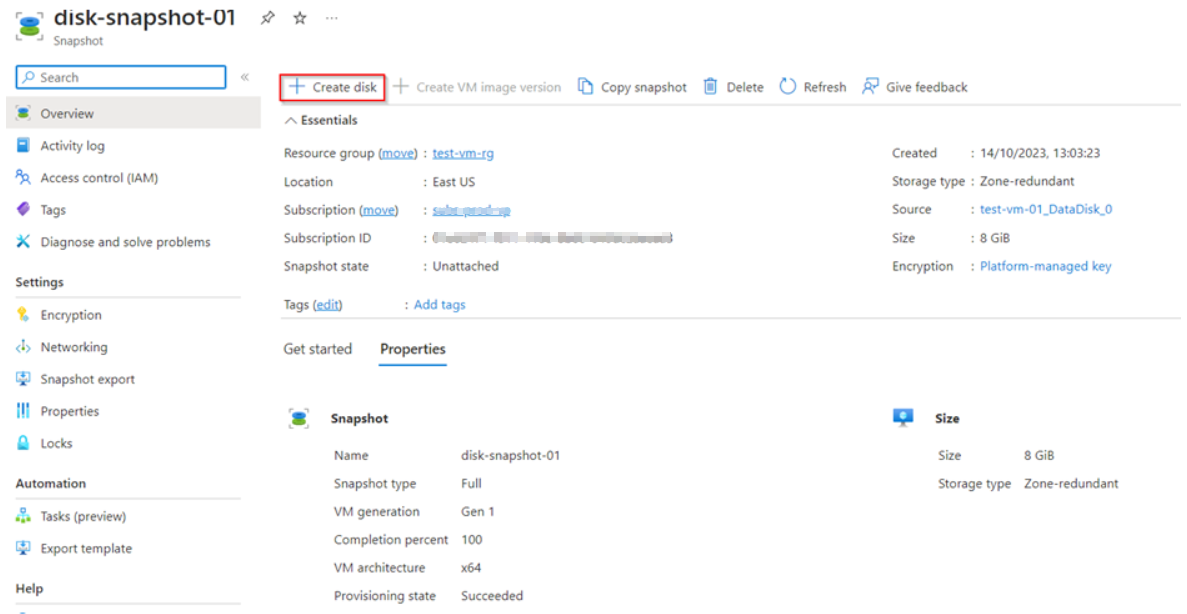1187x614 pixels.
Task: Open Snapshot export settings
Action: (88, 379)
